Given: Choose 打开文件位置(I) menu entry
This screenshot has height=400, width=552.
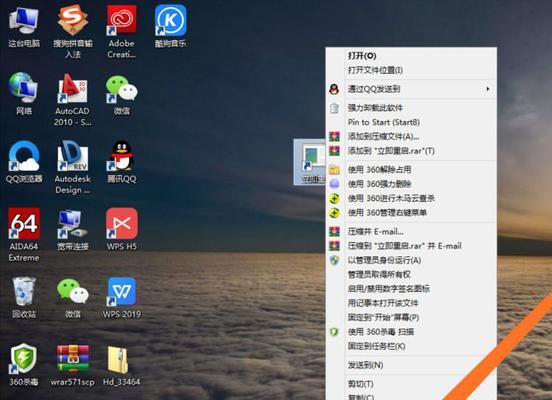Looking at the screenshot, I should [411, 70].
